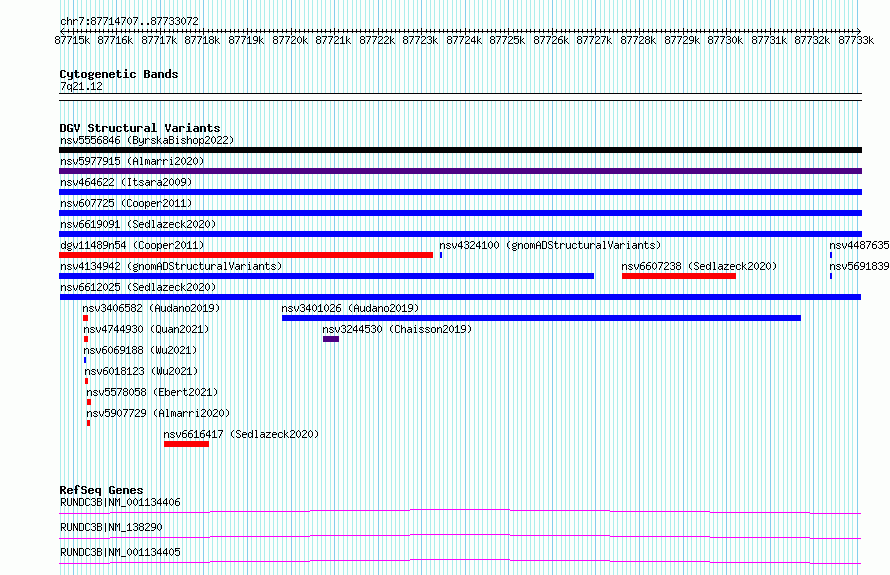The image size is (890, 575).
Task: Click the small red nsv4744930 marker
Action: [86, 339]
